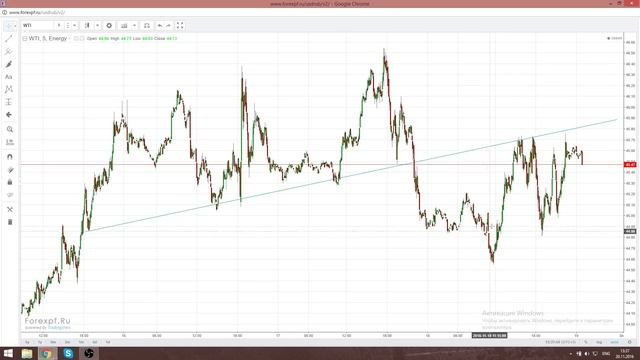
Task: Lock all drawing tools
Action: point(10,182)
